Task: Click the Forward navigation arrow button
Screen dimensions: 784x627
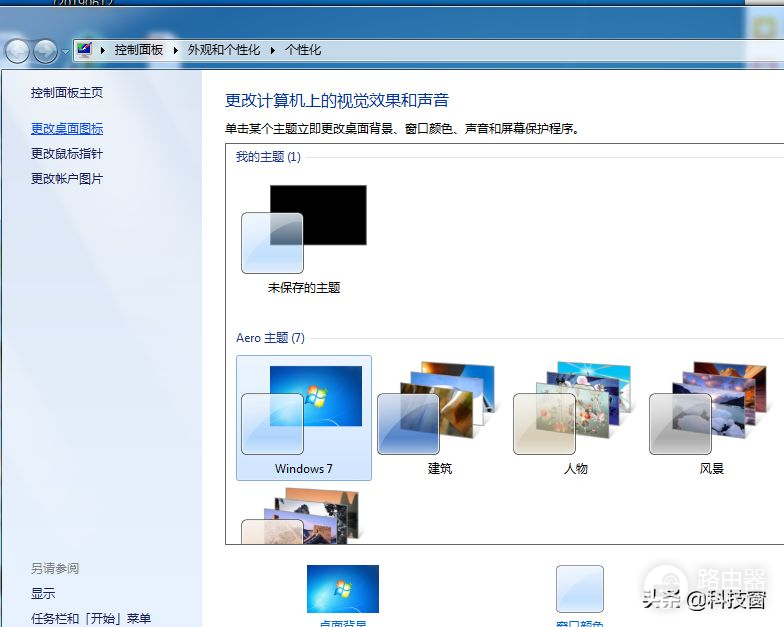Action: click(x=45, y=50)
